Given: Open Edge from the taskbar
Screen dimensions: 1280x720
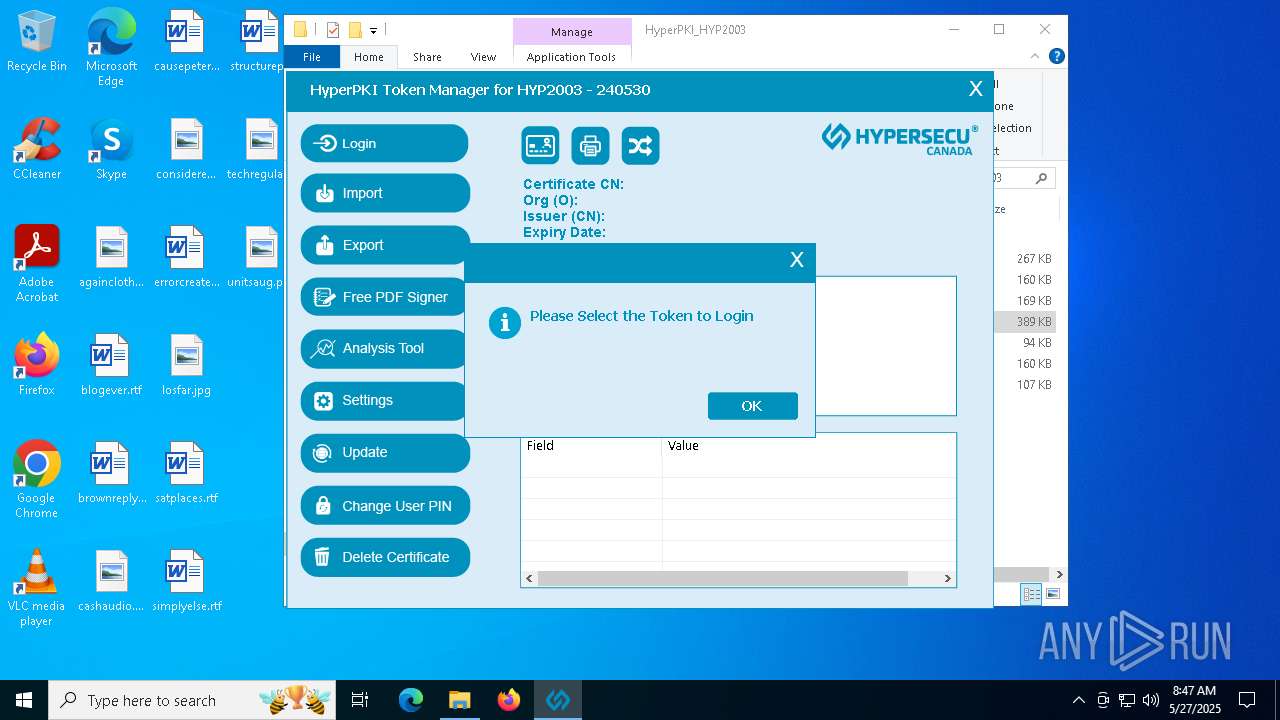Looking at the screenshot, I should [x=411, y=700].
